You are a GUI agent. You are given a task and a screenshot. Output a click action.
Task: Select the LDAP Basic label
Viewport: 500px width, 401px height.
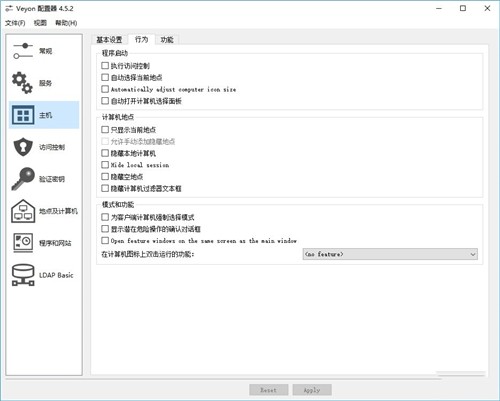pyautogui.click(x=56, y=275)
